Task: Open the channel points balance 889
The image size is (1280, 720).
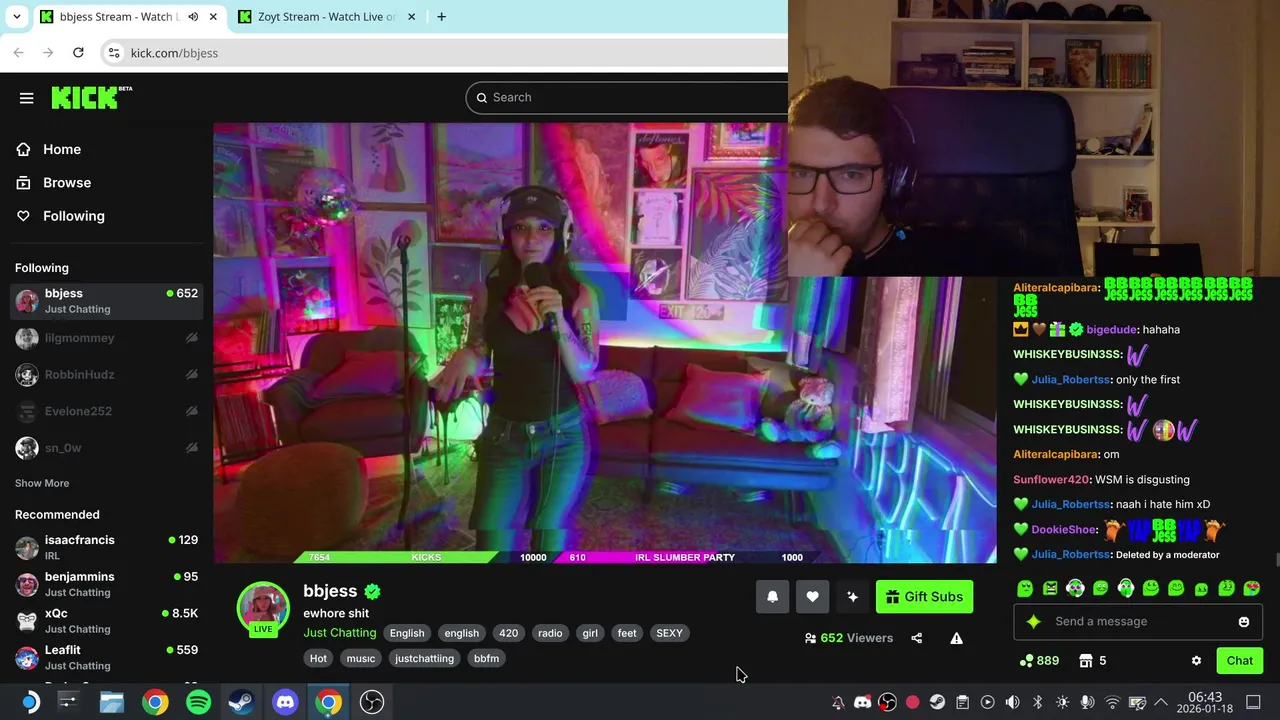Action: coord(1039,661)
